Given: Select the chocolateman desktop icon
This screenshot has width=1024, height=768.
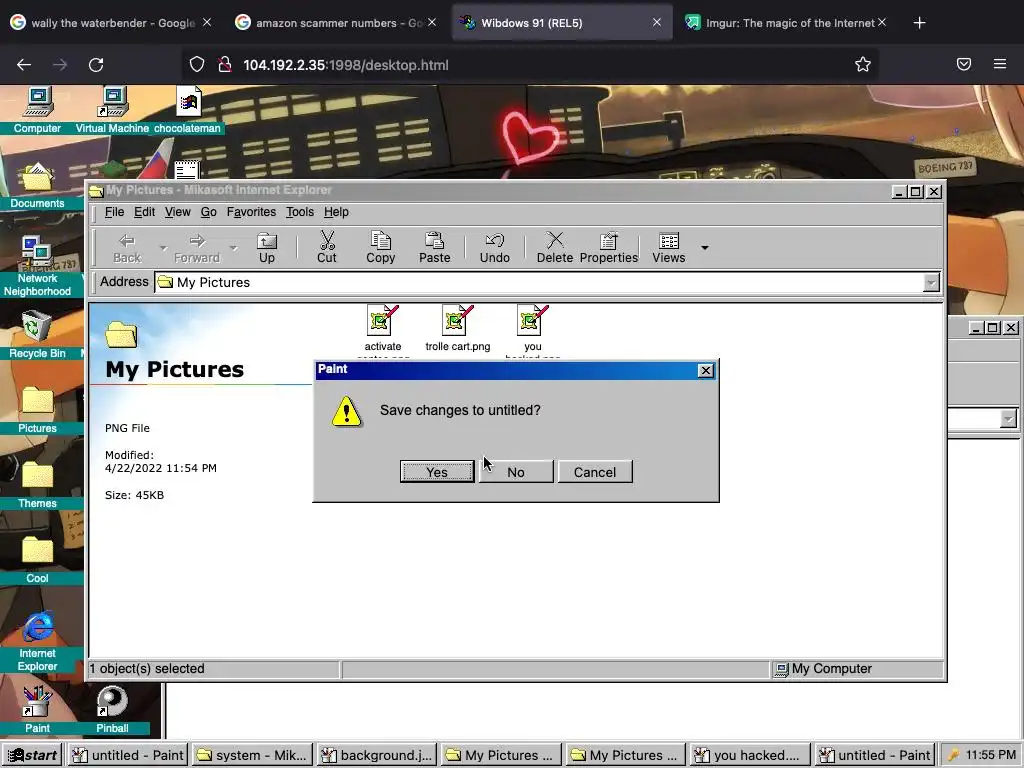Looking at the screenshot, I should pyautogui.click(x=187, y=110).
